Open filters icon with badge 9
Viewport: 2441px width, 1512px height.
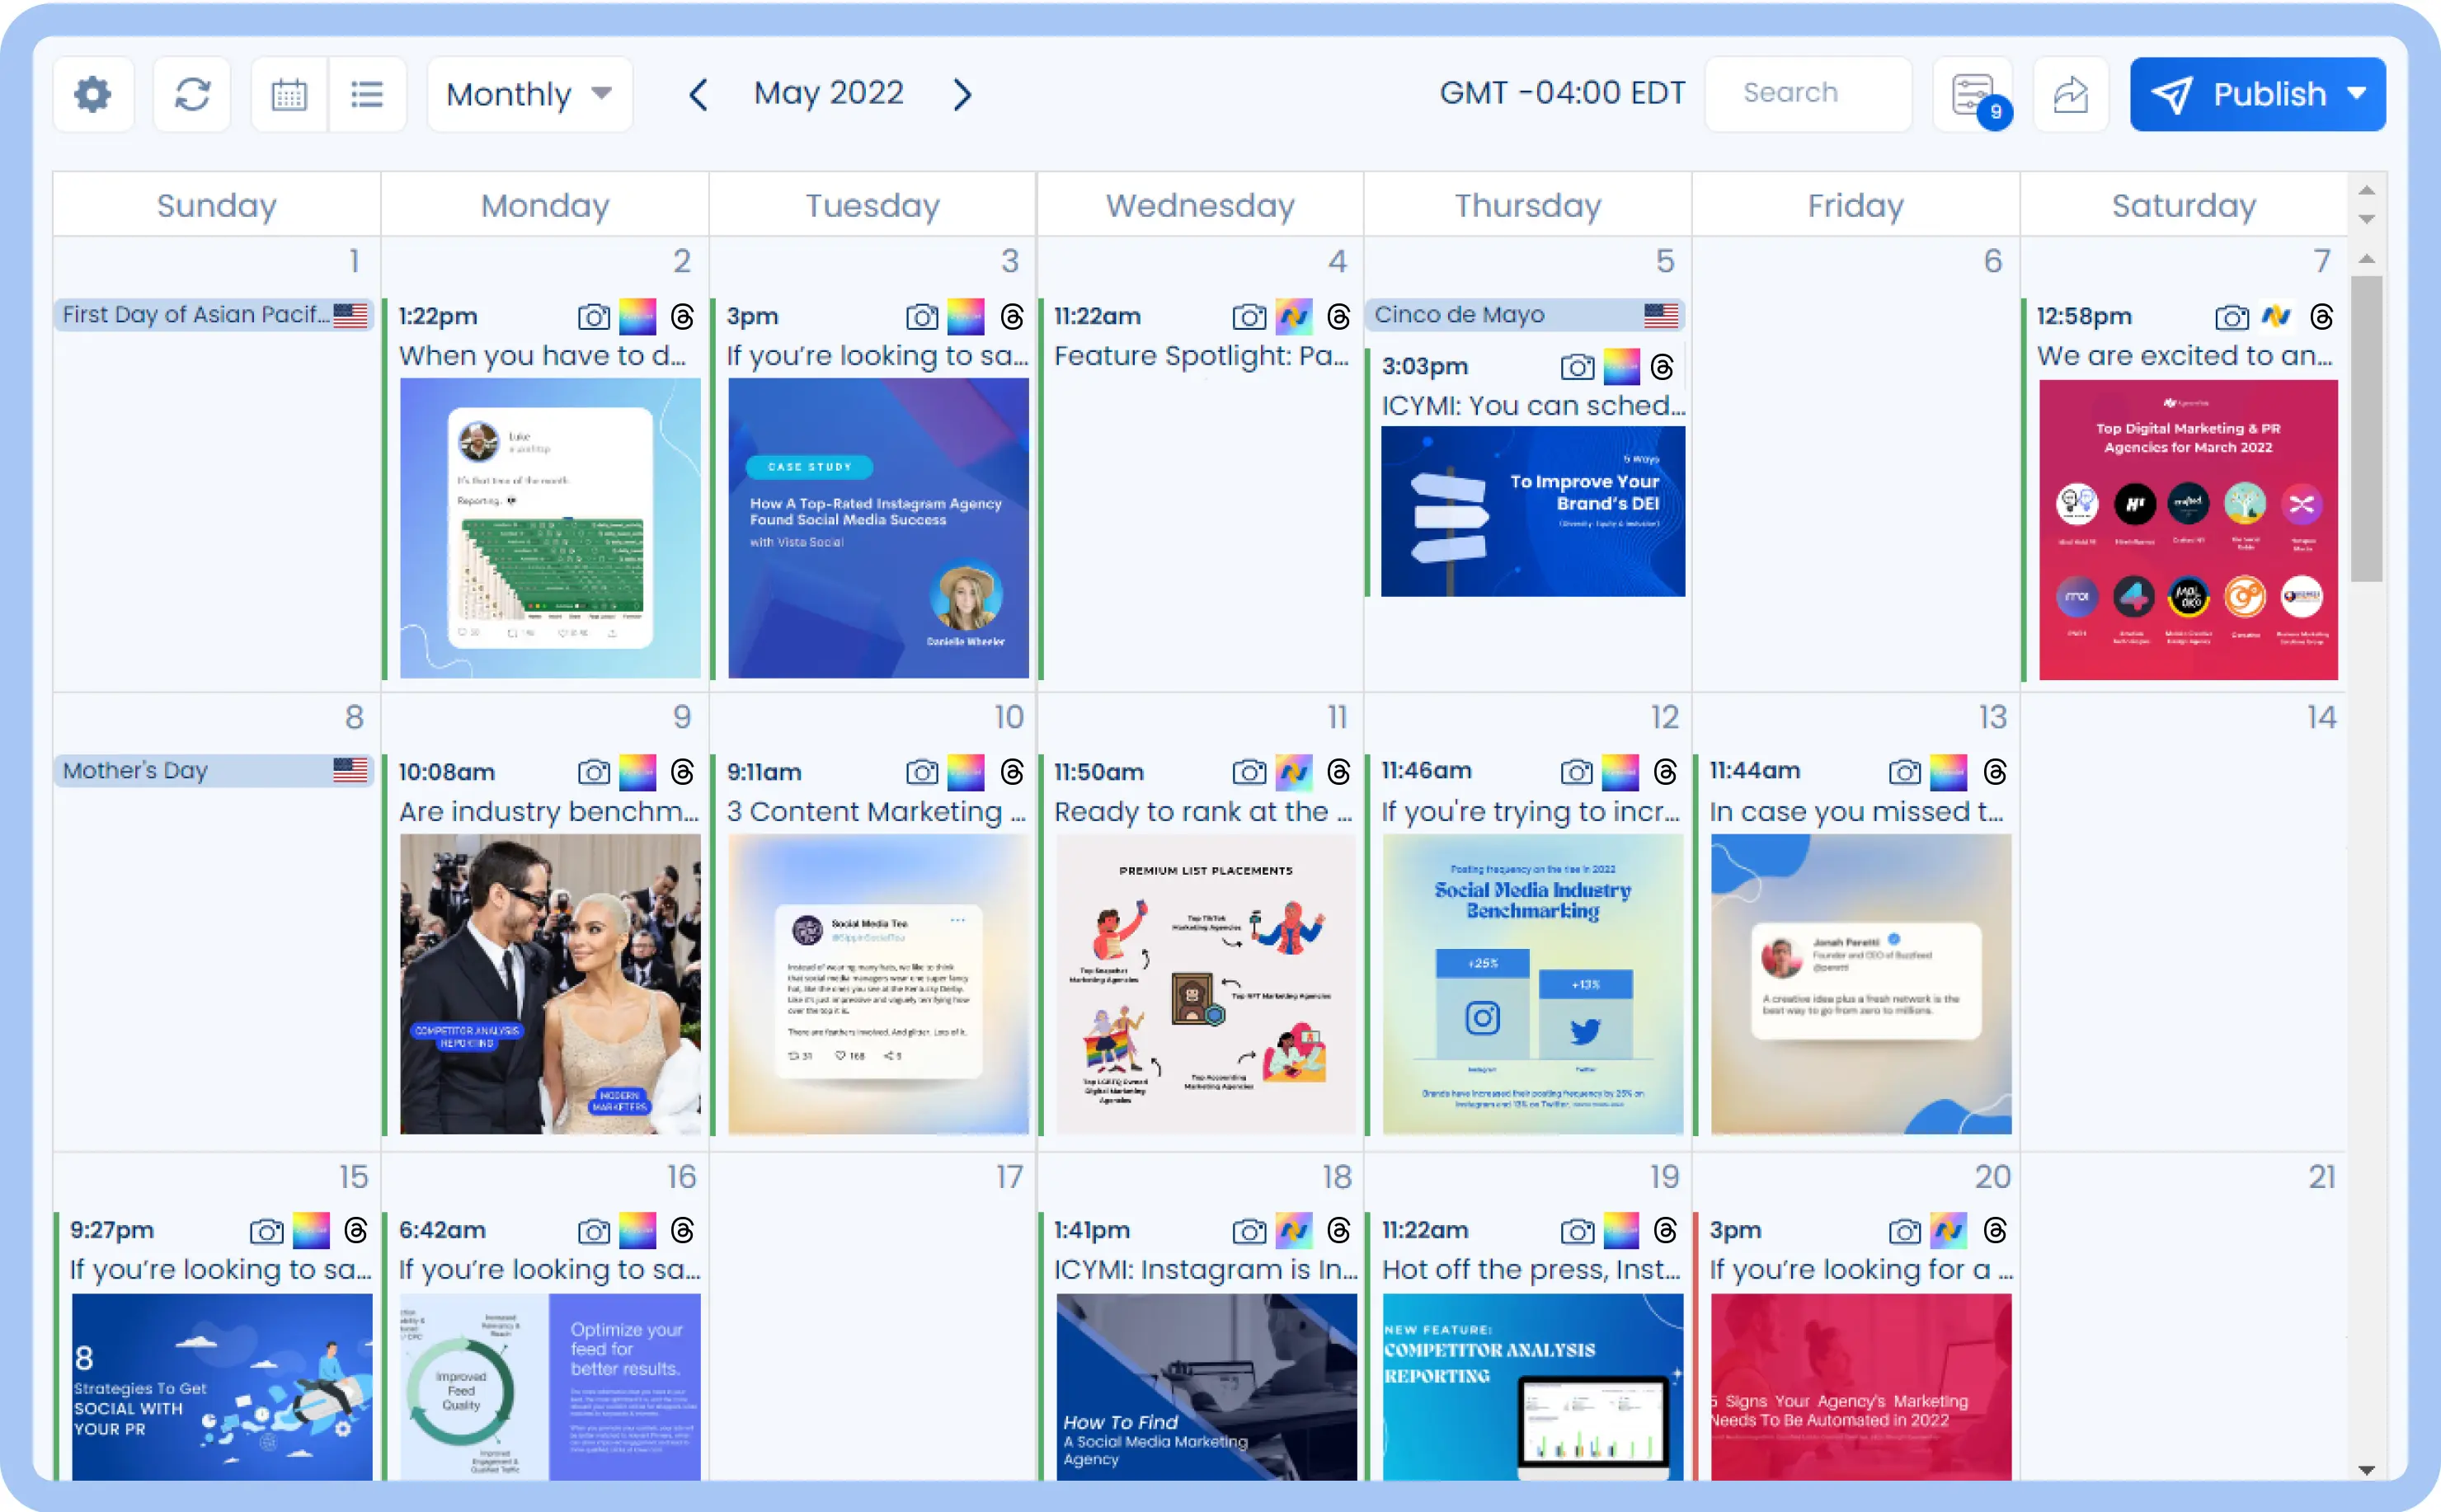click(1974, 94)
